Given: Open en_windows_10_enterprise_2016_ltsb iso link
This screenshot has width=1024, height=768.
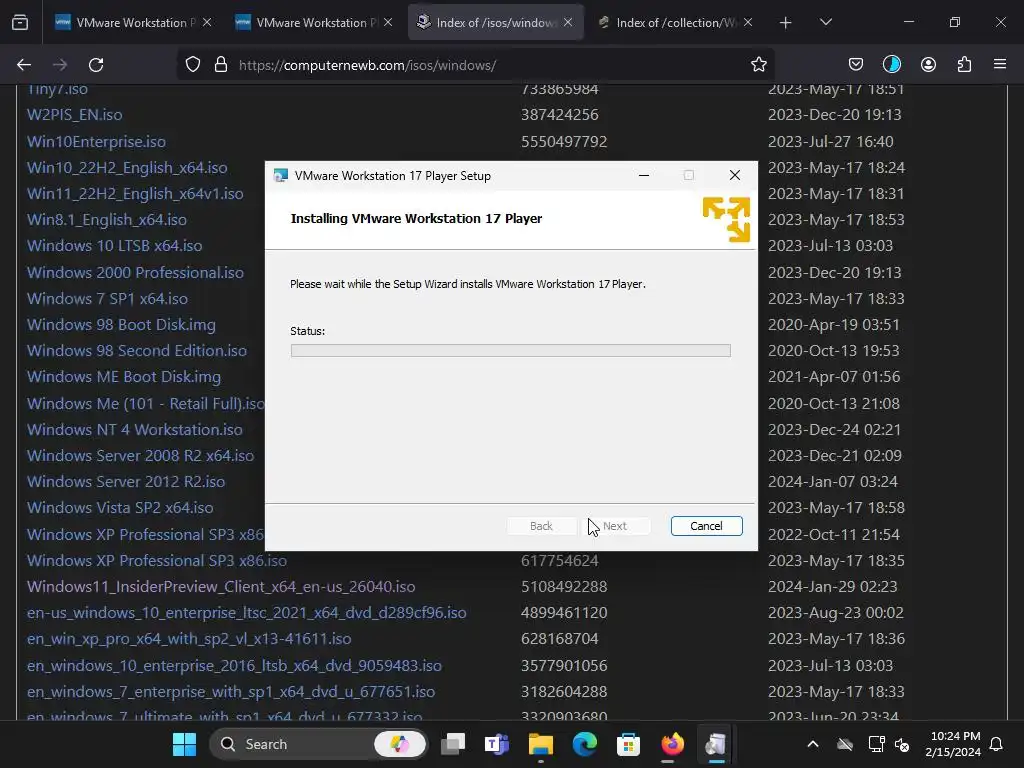Looking at the screenshot, I should (234, 665).
